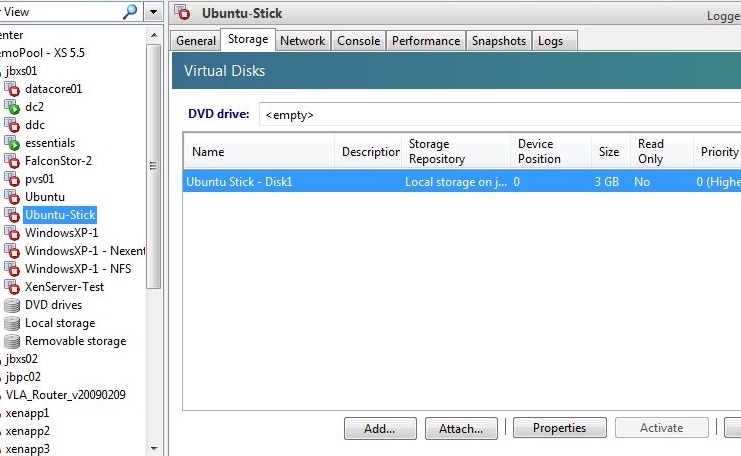Open the DVD drive combo box

click(500, 114)
